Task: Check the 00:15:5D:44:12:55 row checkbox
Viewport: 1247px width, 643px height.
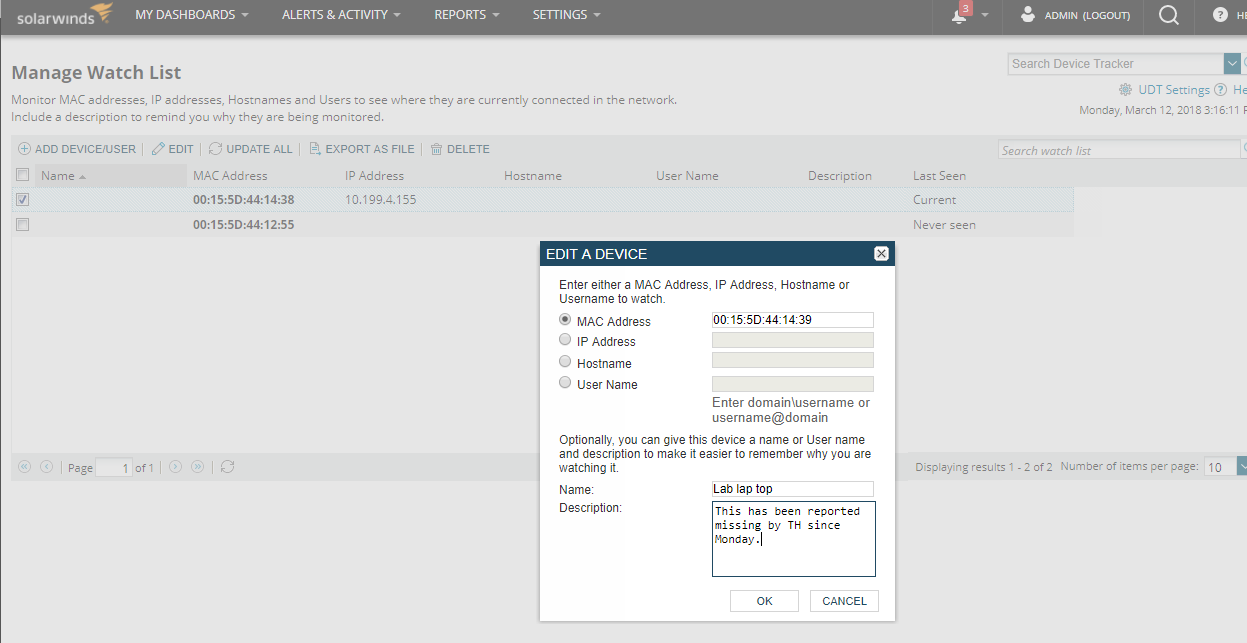Action: (x=23, y=225)
